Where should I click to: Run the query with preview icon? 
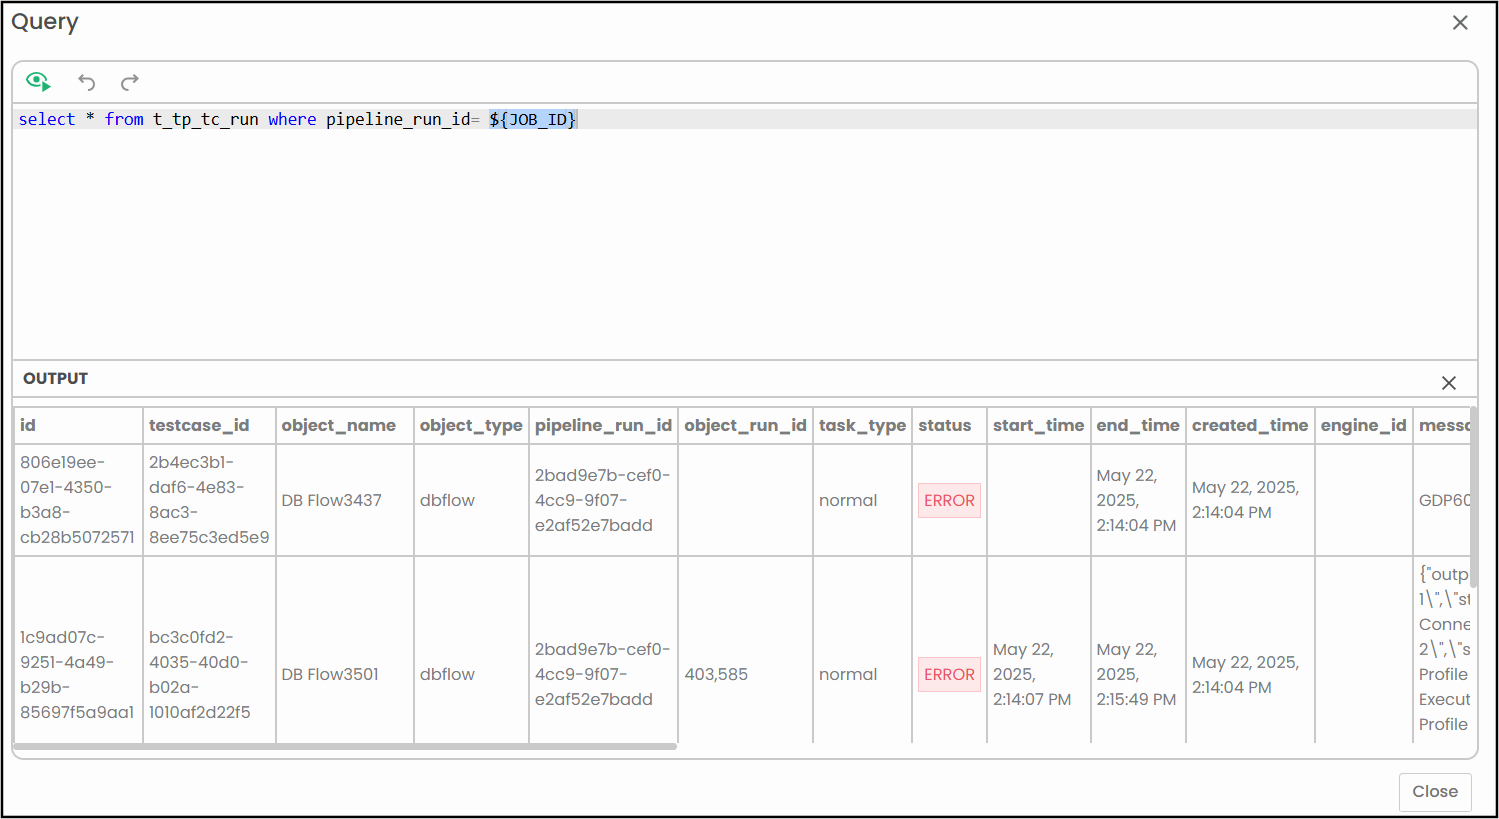tap(38, 82)
